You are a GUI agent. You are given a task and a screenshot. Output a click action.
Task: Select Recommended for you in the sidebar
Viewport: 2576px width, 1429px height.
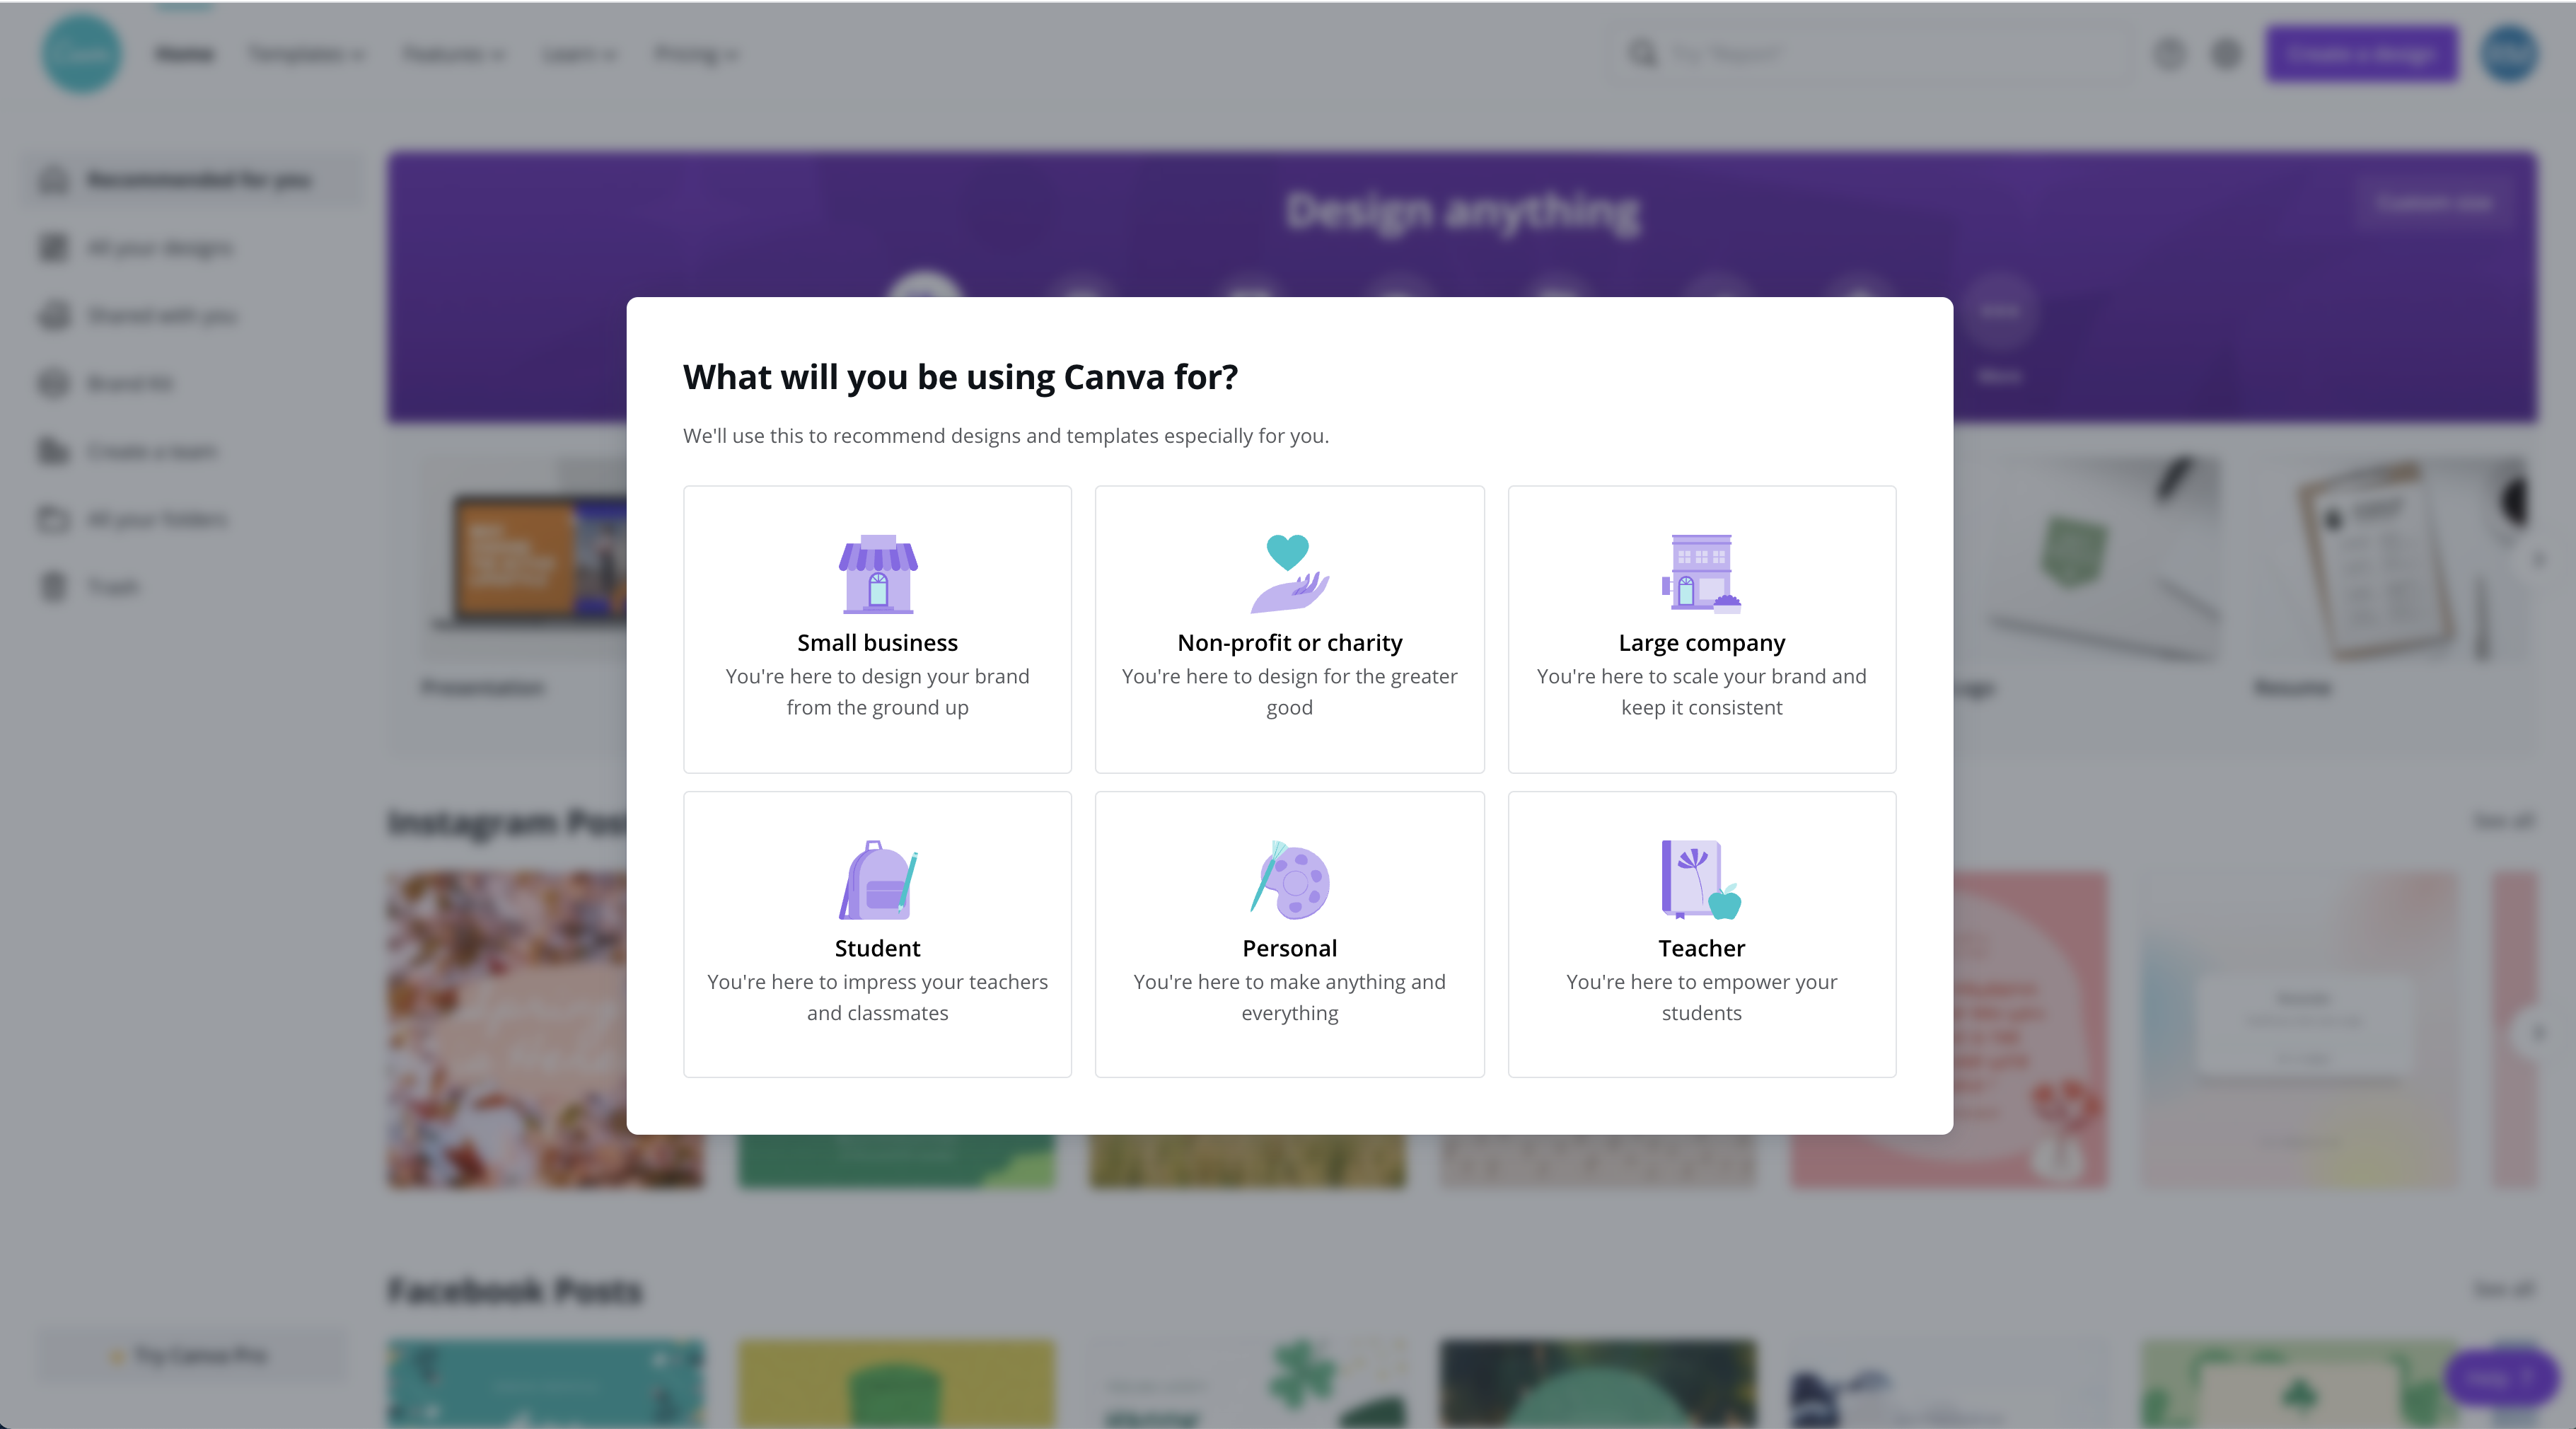pyautogui.click(x=192, y=180)
